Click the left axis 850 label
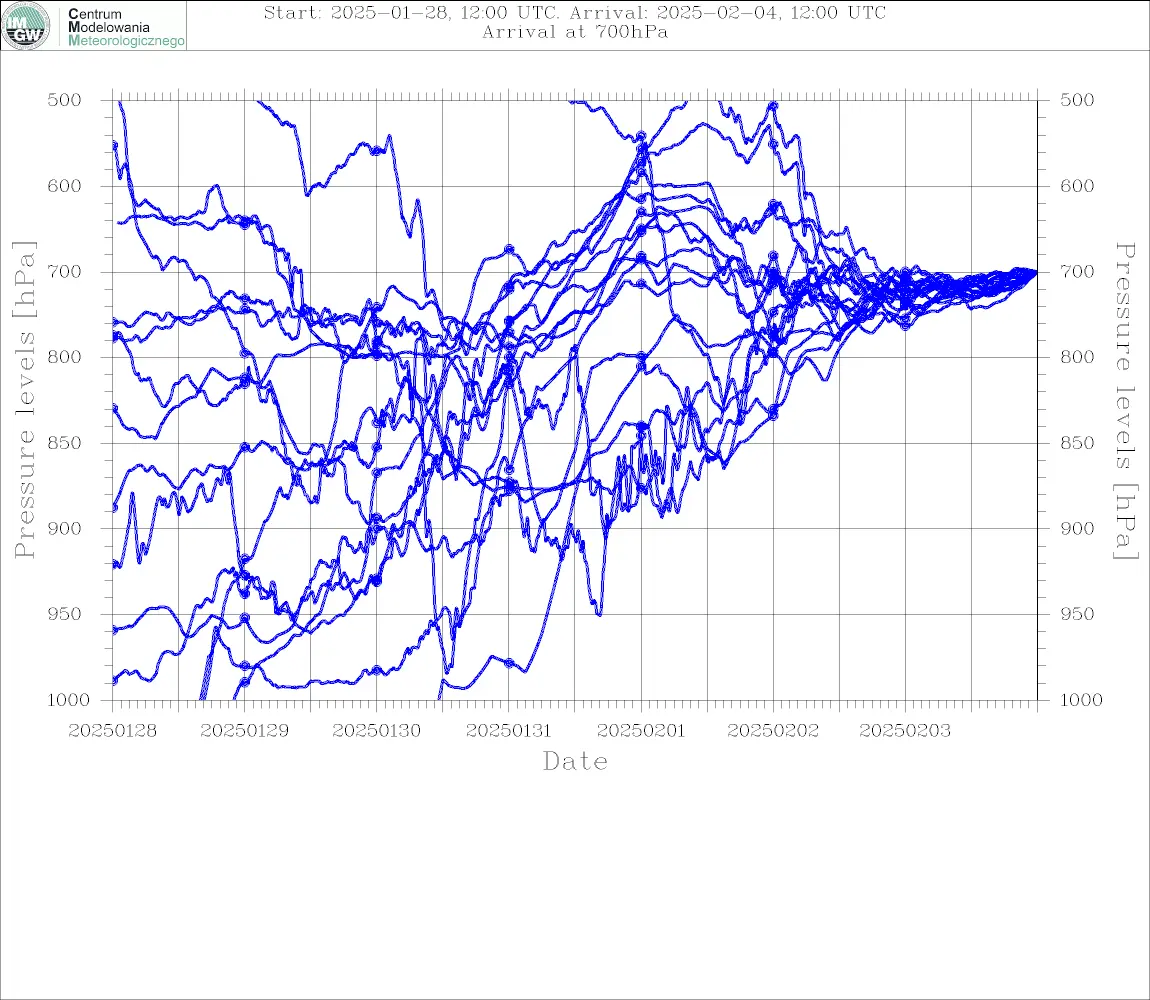 65,443
